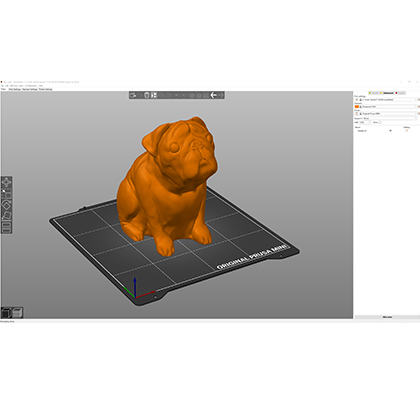This screenshot has height=420, width=420.
Task: Switch to sliced layers preview cube
Action: point(17,313)
